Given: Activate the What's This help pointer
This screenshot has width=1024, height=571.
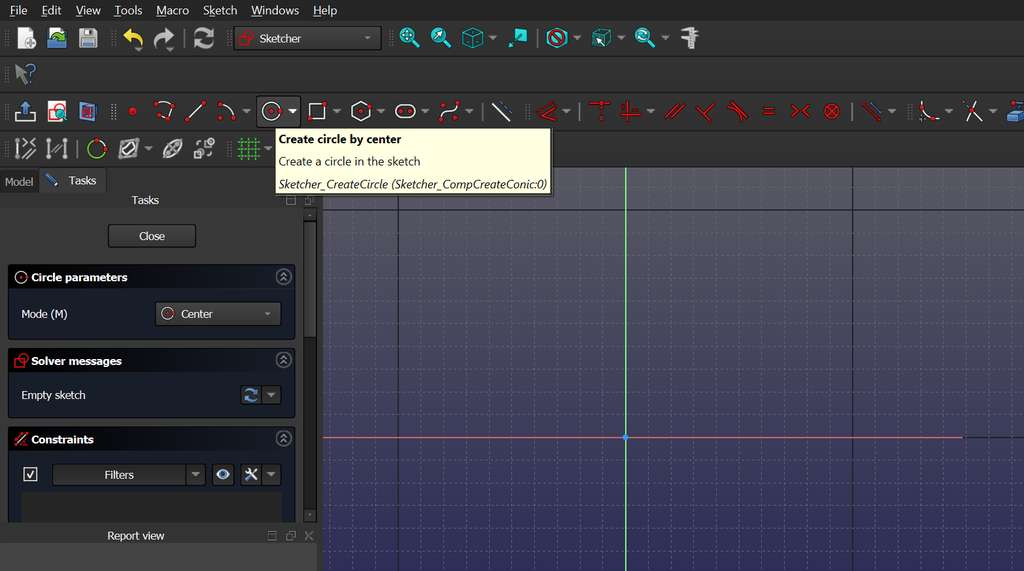Looking at the screenshot, I should 25,74.
